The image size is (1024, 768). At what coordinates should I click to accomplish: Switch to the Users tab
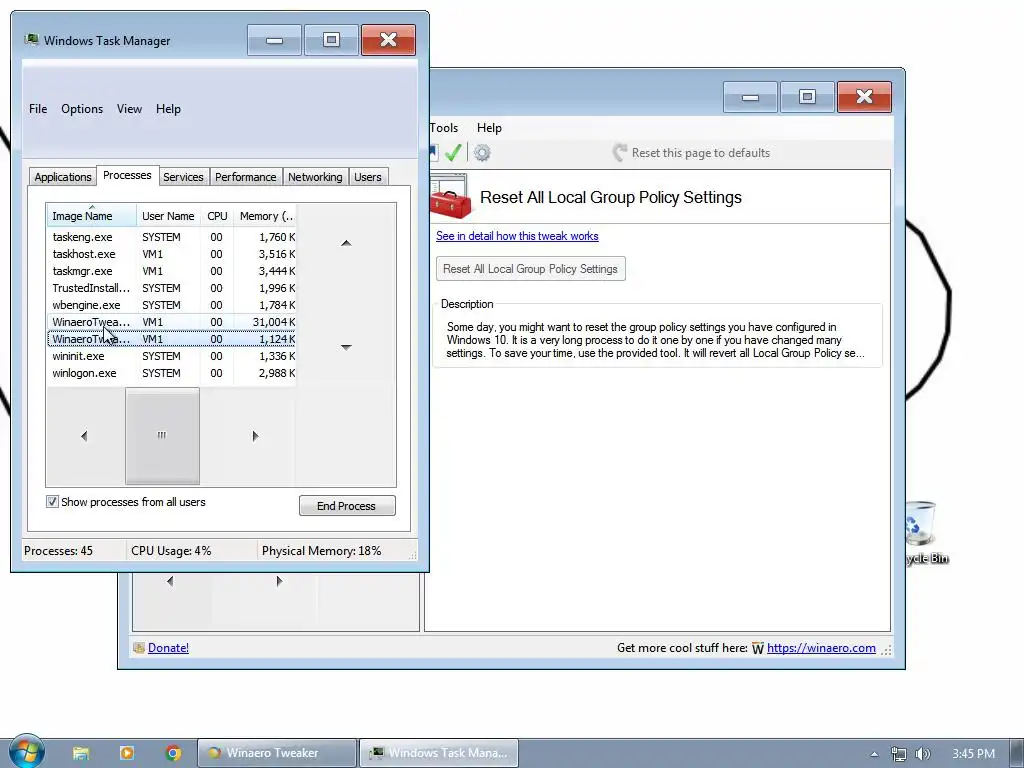click(368, 177)
